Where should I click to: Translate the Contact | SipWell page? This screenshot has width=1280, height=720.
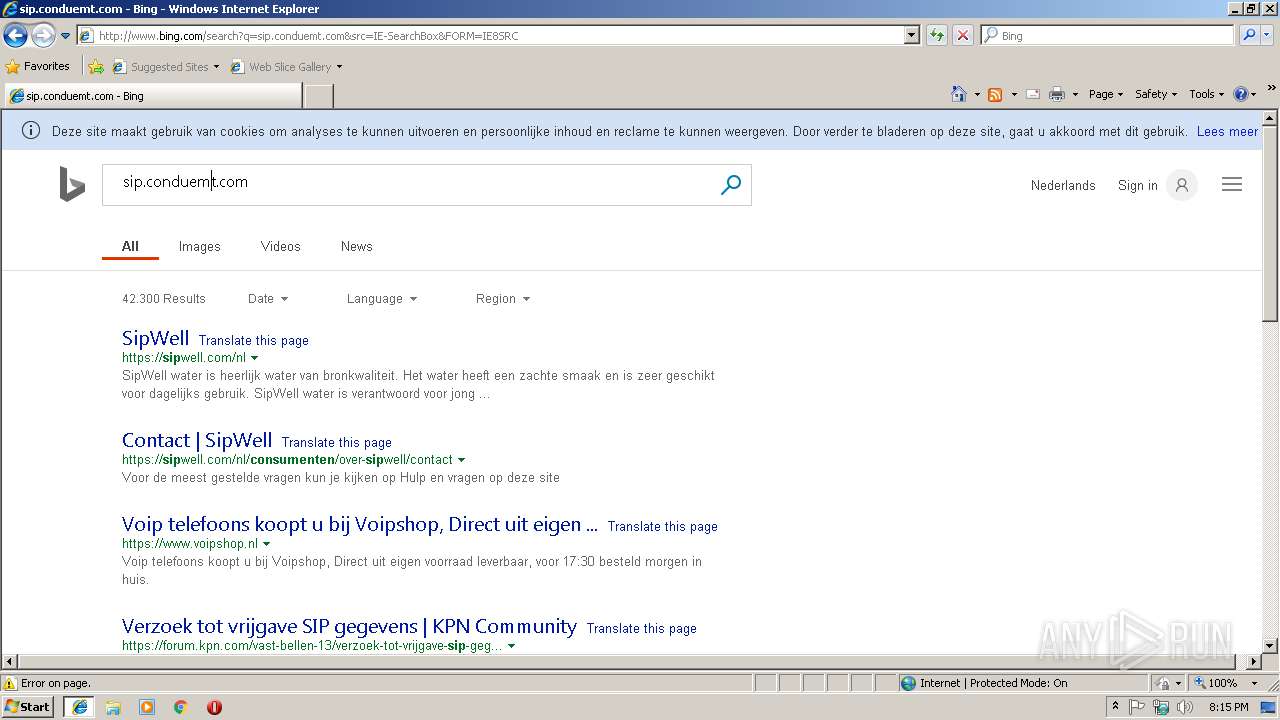[x=337, y=442]
